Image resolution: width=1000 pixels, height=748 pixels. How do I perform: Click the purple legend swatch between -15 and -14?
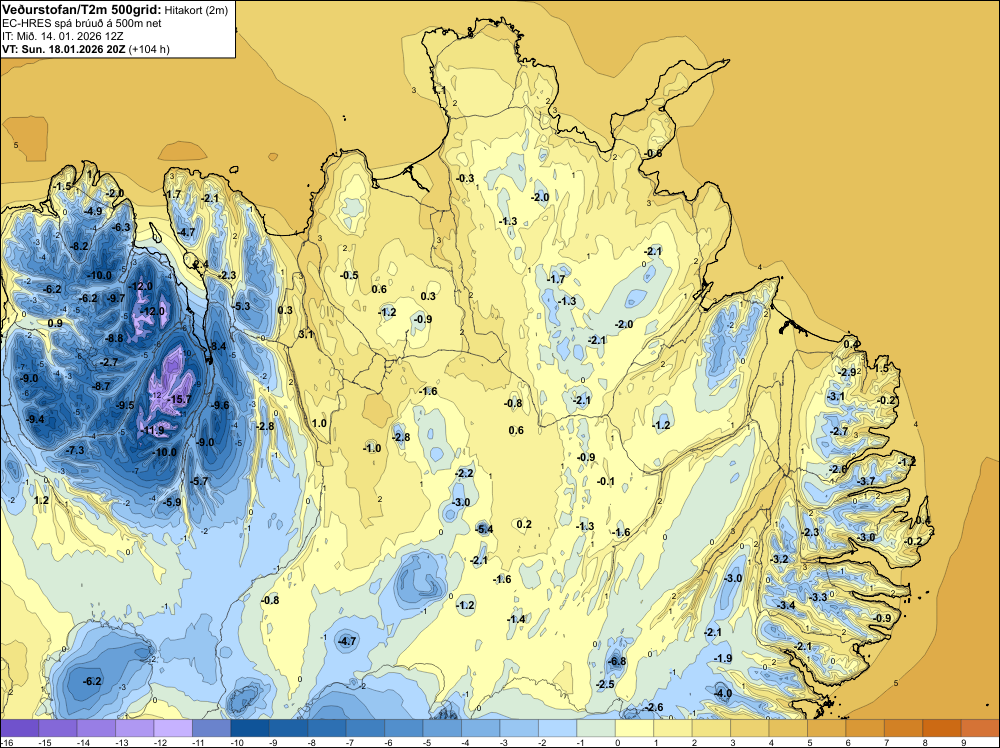coord(58,728)
